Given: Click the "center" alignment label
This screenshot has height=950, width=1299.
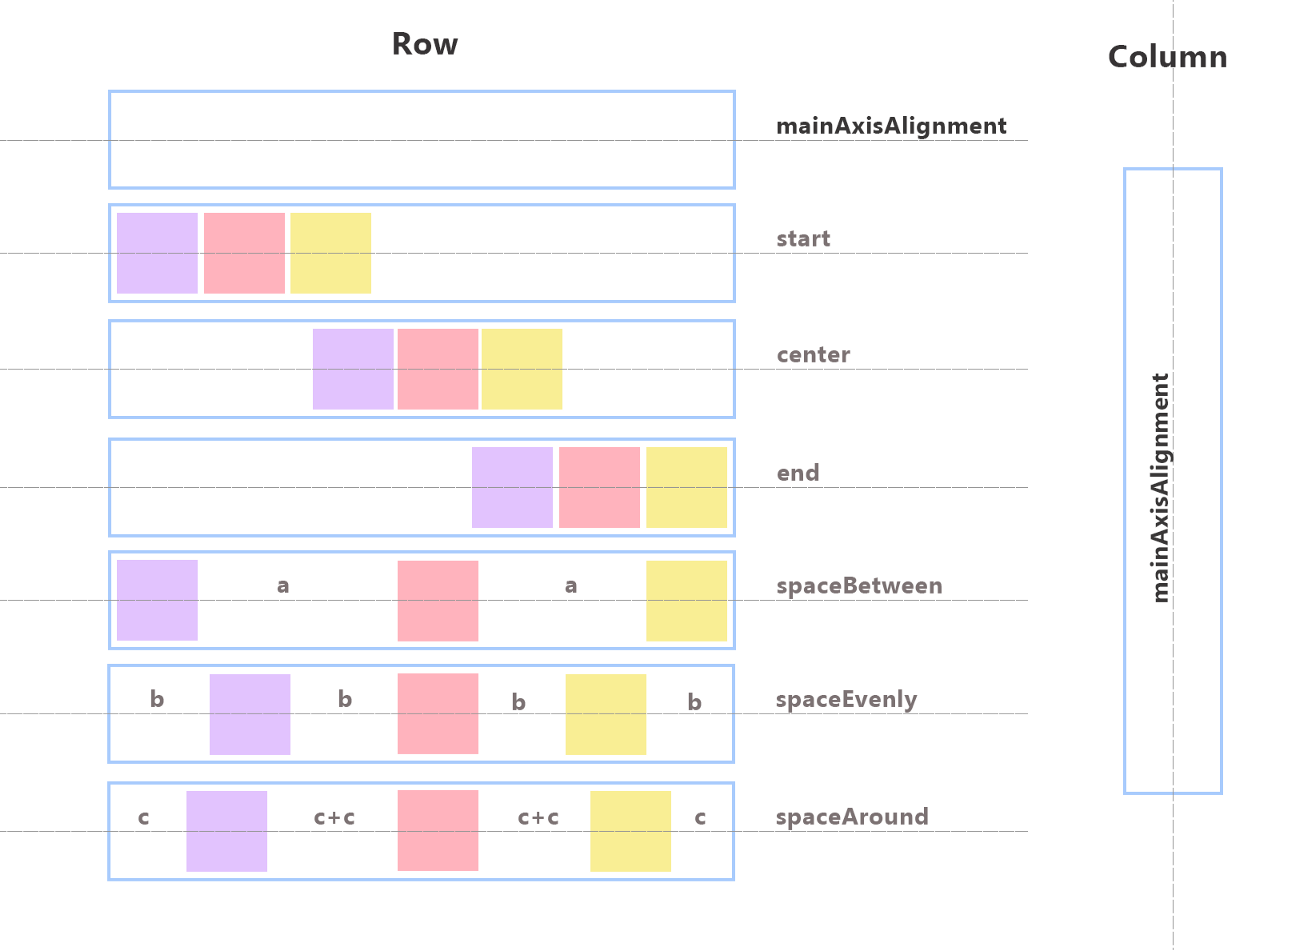Looking at the screenshot, I should click(813, 355).
